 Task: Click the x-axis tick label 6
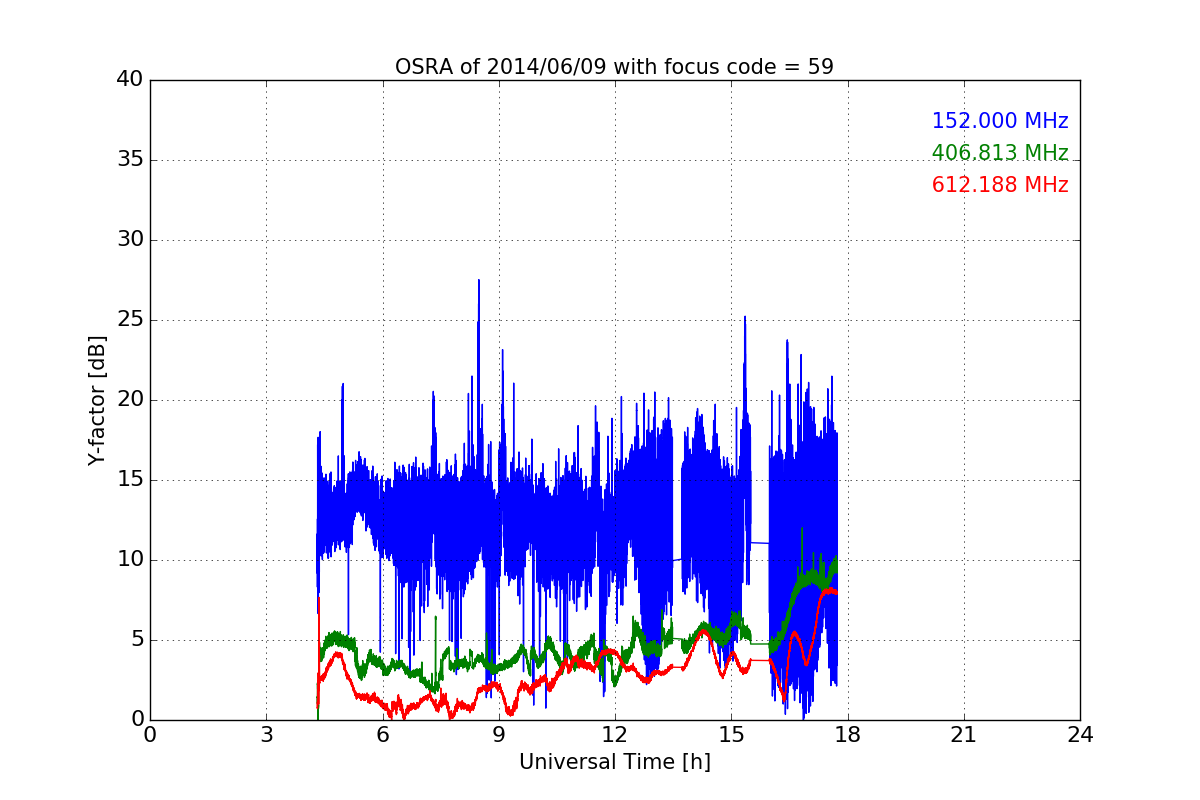coord(382,735)
